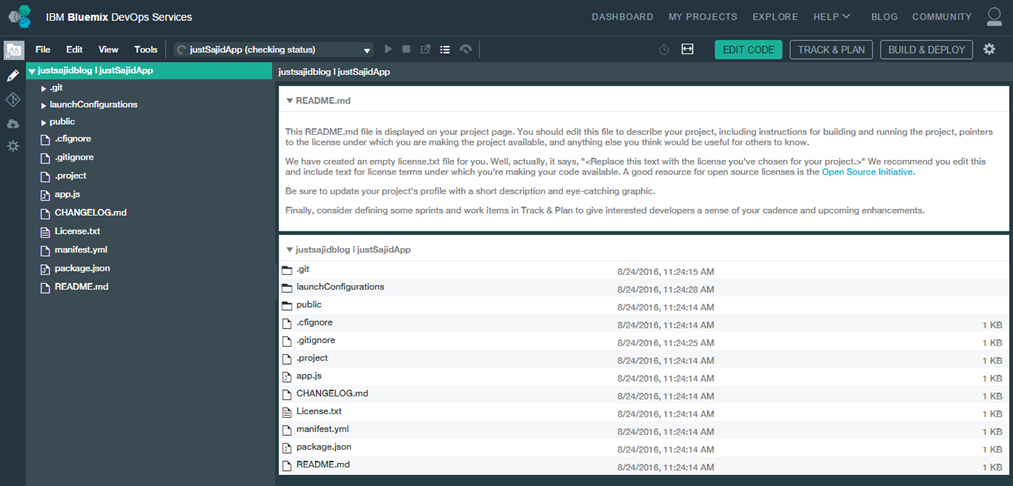
Task: Click the EDIT CODE button
Action: (x=749, y=50)
